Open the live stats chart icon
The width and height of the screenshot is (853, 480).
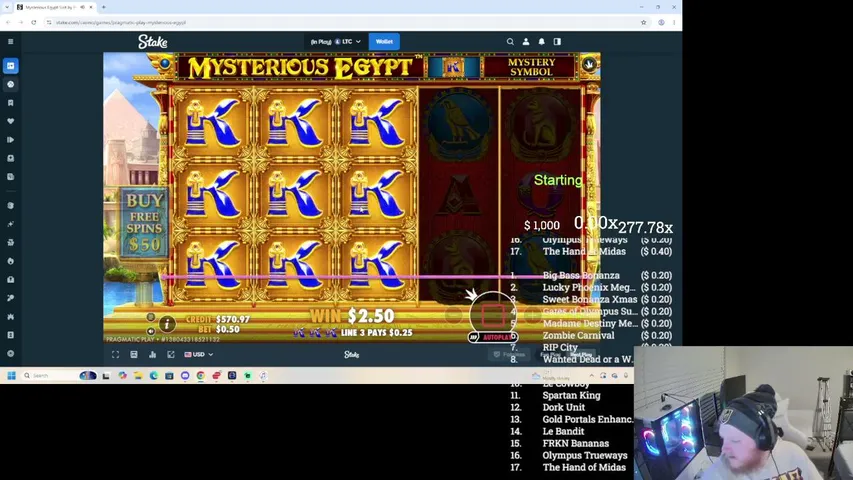click(x=152, y=354)
